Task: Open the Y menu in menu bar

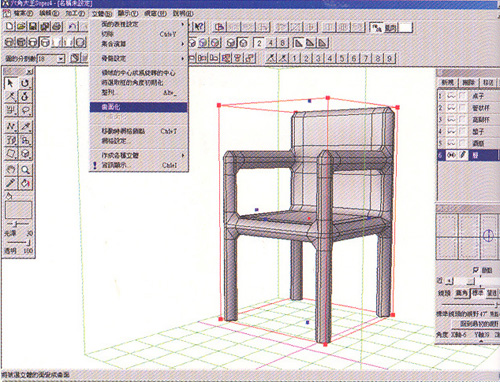Action: (x=128, y=13)
